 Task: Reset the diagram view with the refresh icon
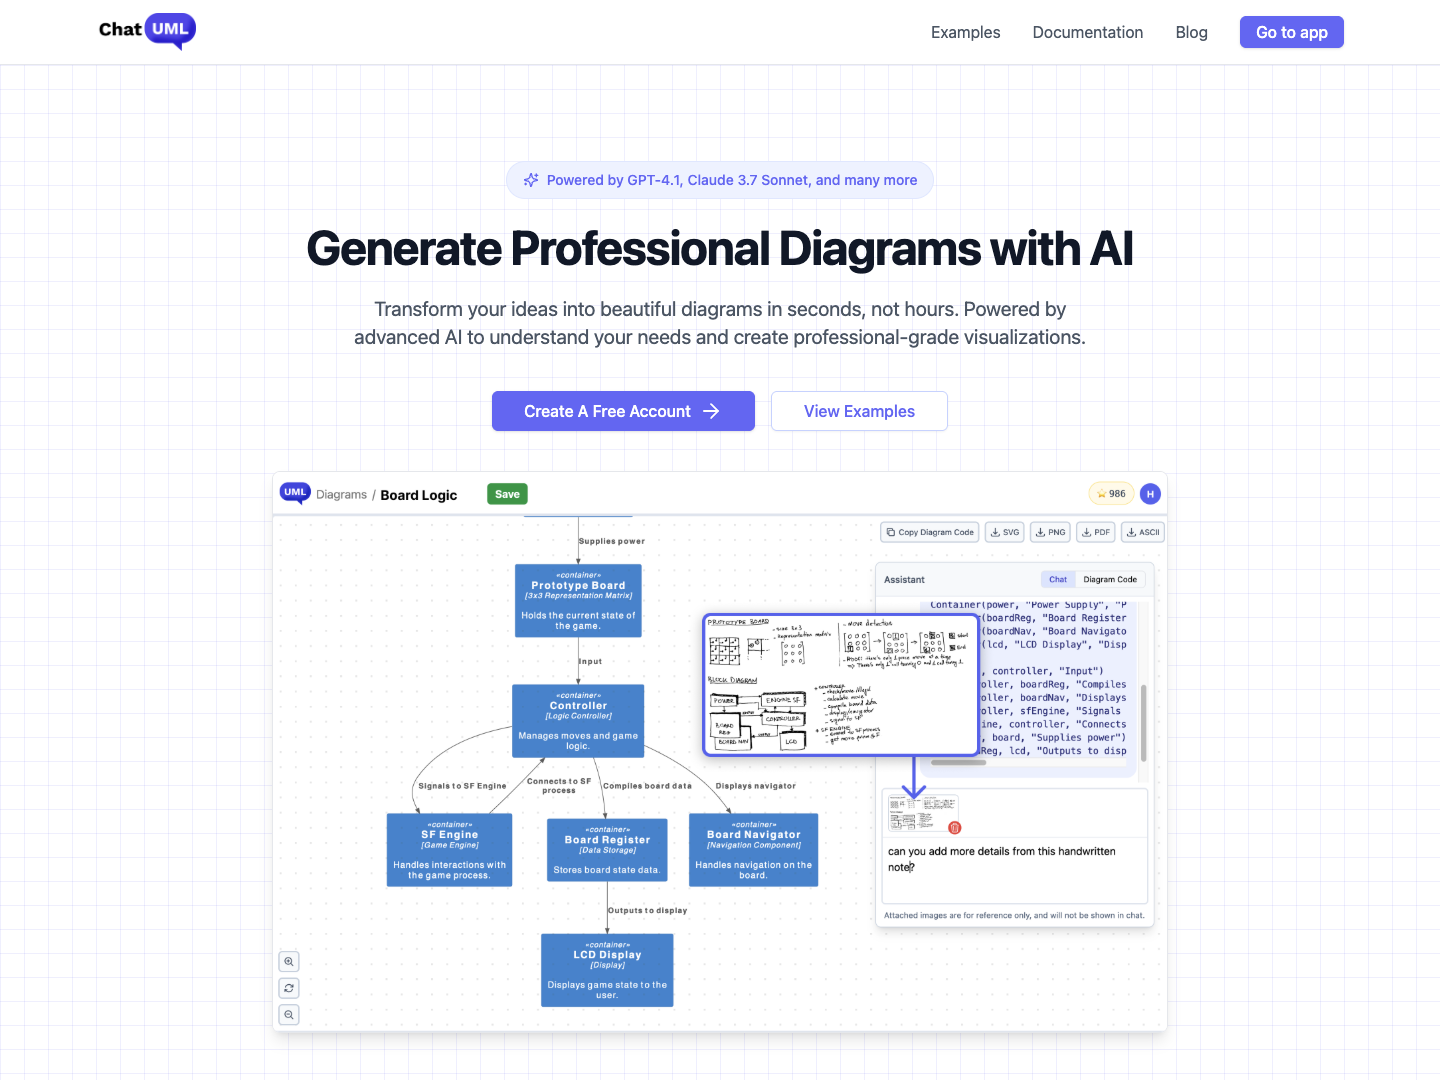(289, 988)
